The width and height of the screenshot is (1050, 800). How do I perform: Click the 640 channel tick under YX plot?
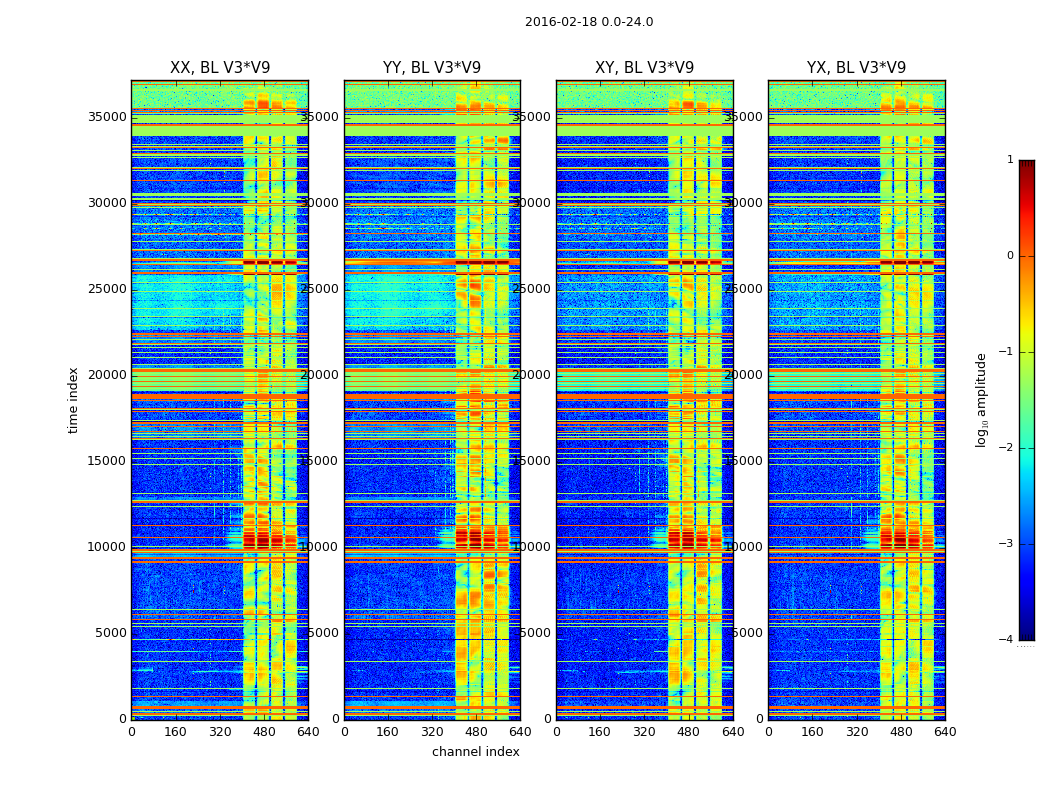(x=945, y=732)
